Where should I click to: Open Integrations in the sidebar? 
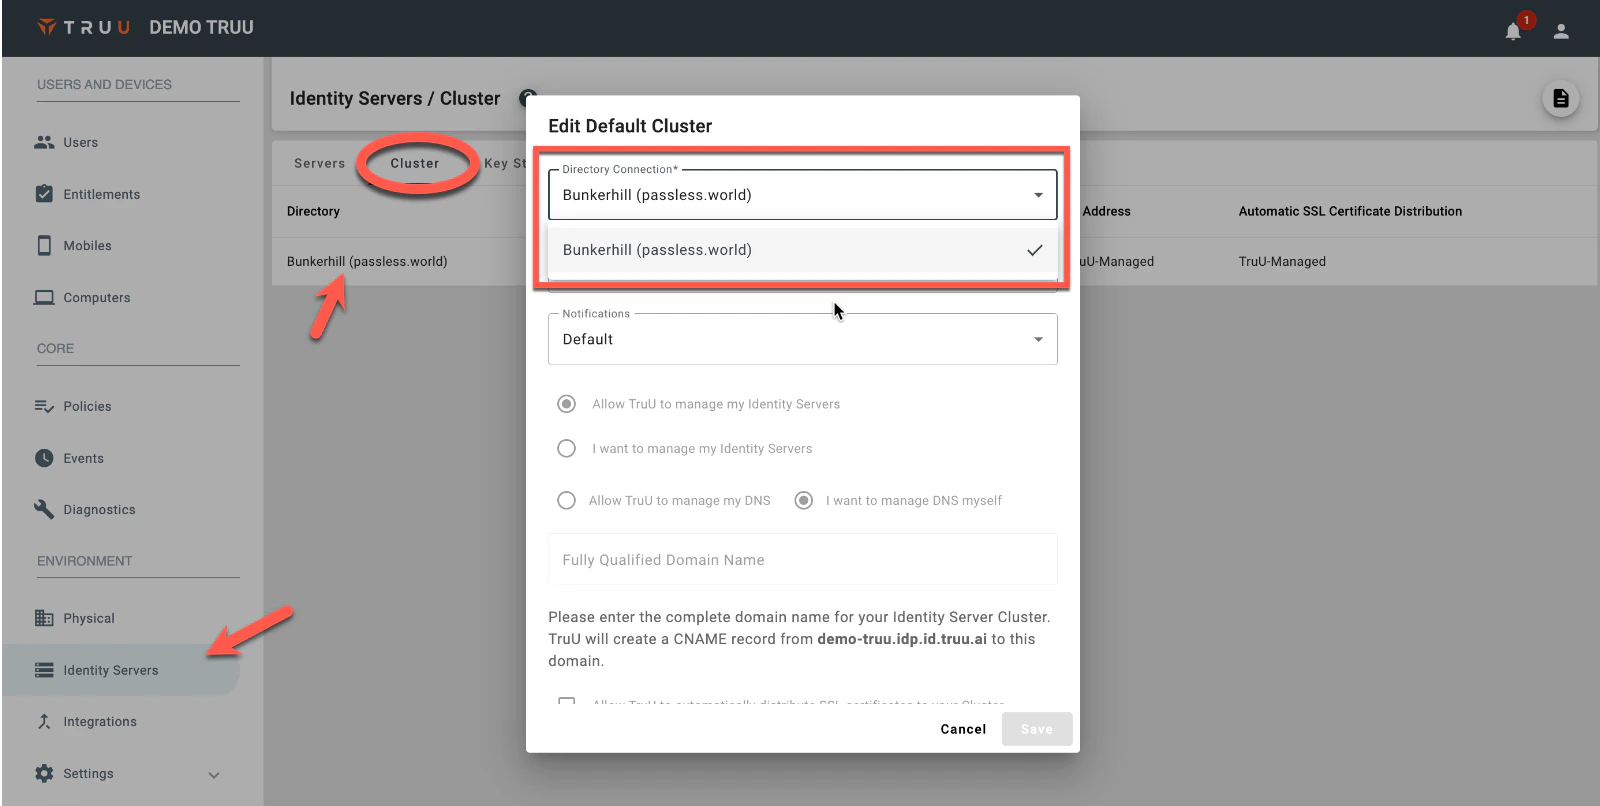click(100, 722)
